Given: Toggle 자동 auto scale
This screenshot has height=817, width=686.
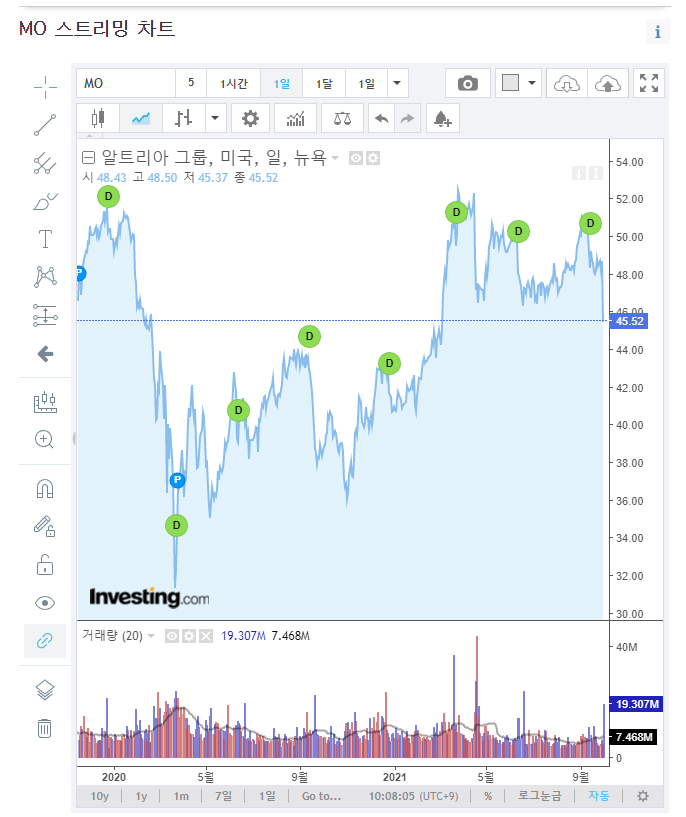Looking at the screenshot, I should coord(598,796).
